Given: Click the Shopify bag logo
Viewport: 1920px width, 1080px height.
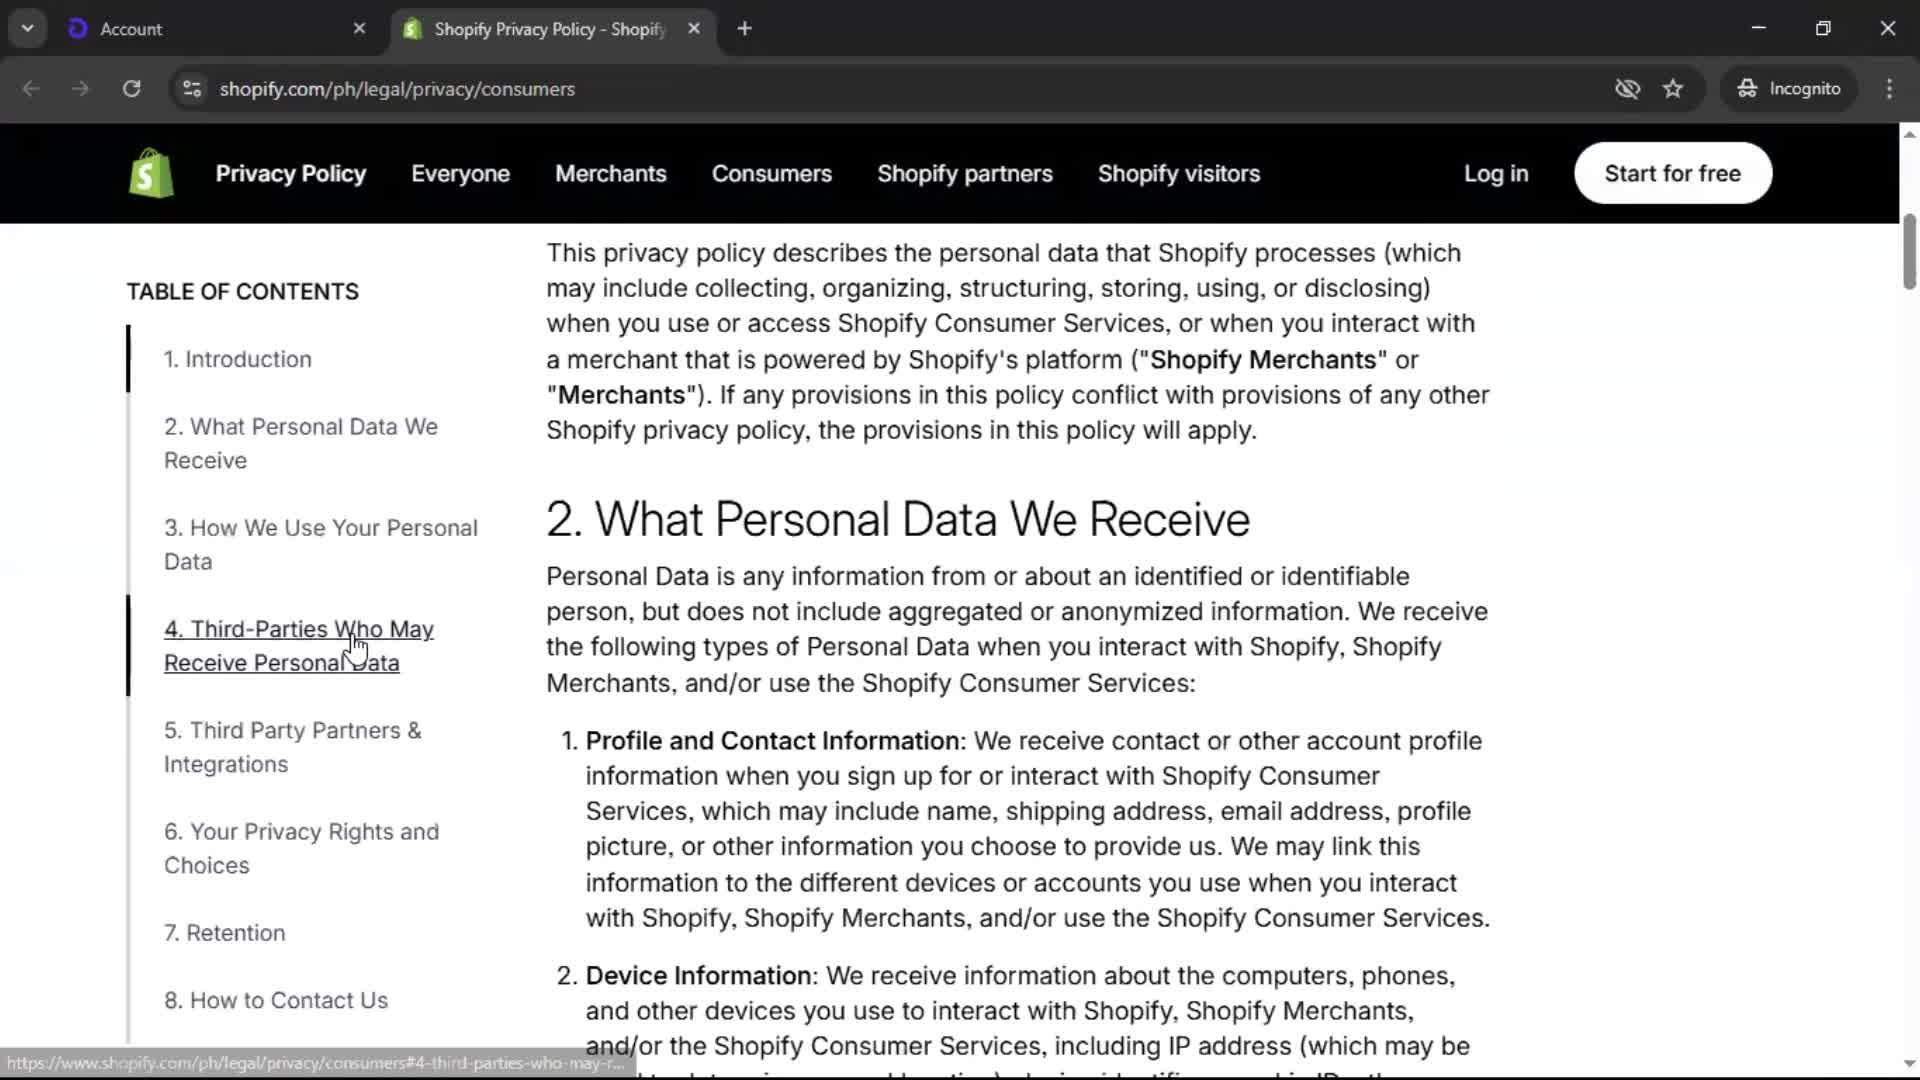Looking at the screenshot, I should [x=151, y=173].
